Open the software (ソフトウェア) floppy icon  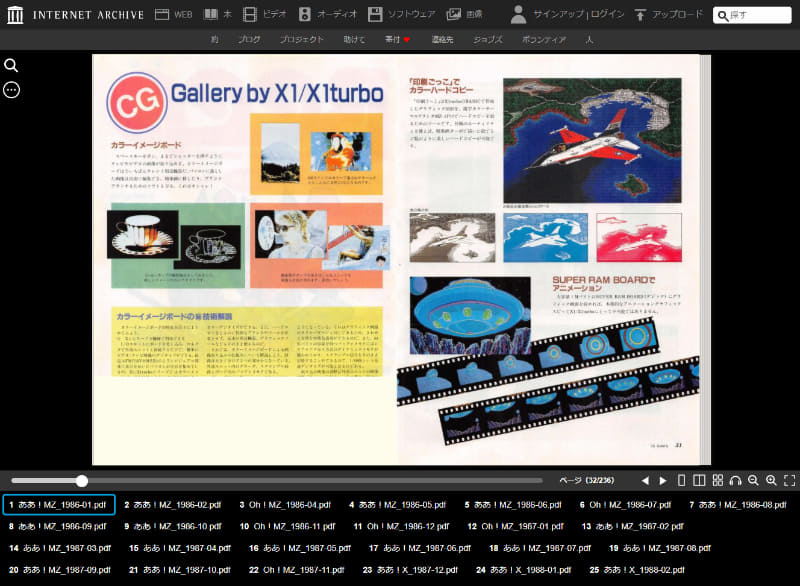pos(375,14)
